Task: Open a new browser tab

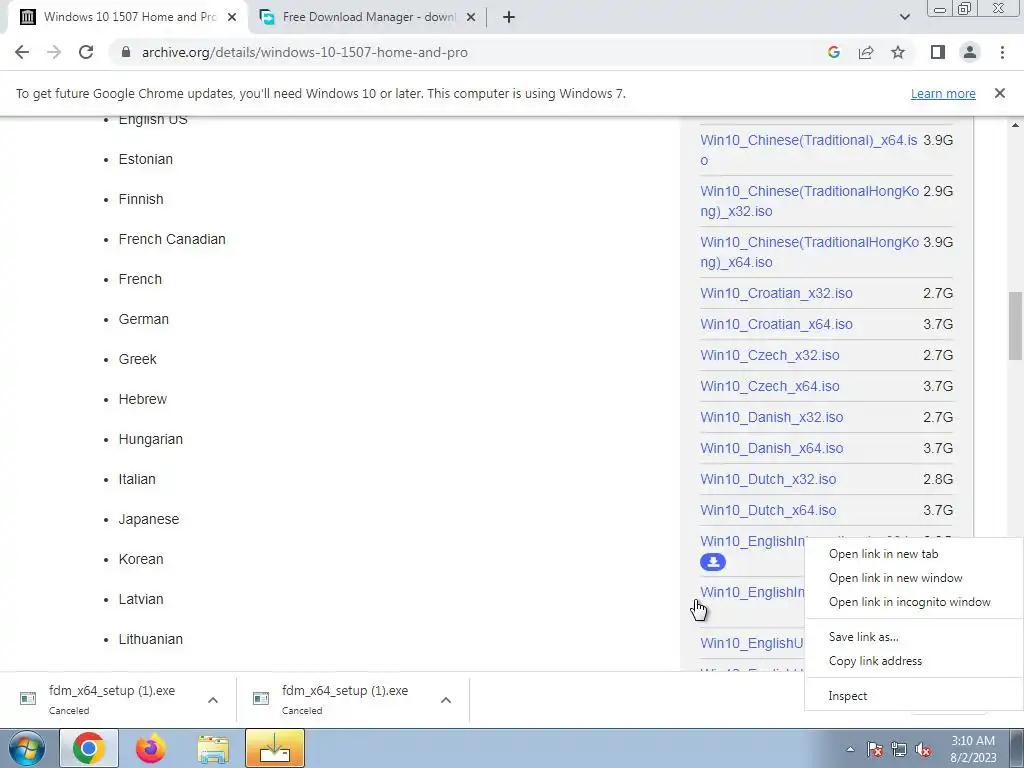Action: tap(509, 17)
